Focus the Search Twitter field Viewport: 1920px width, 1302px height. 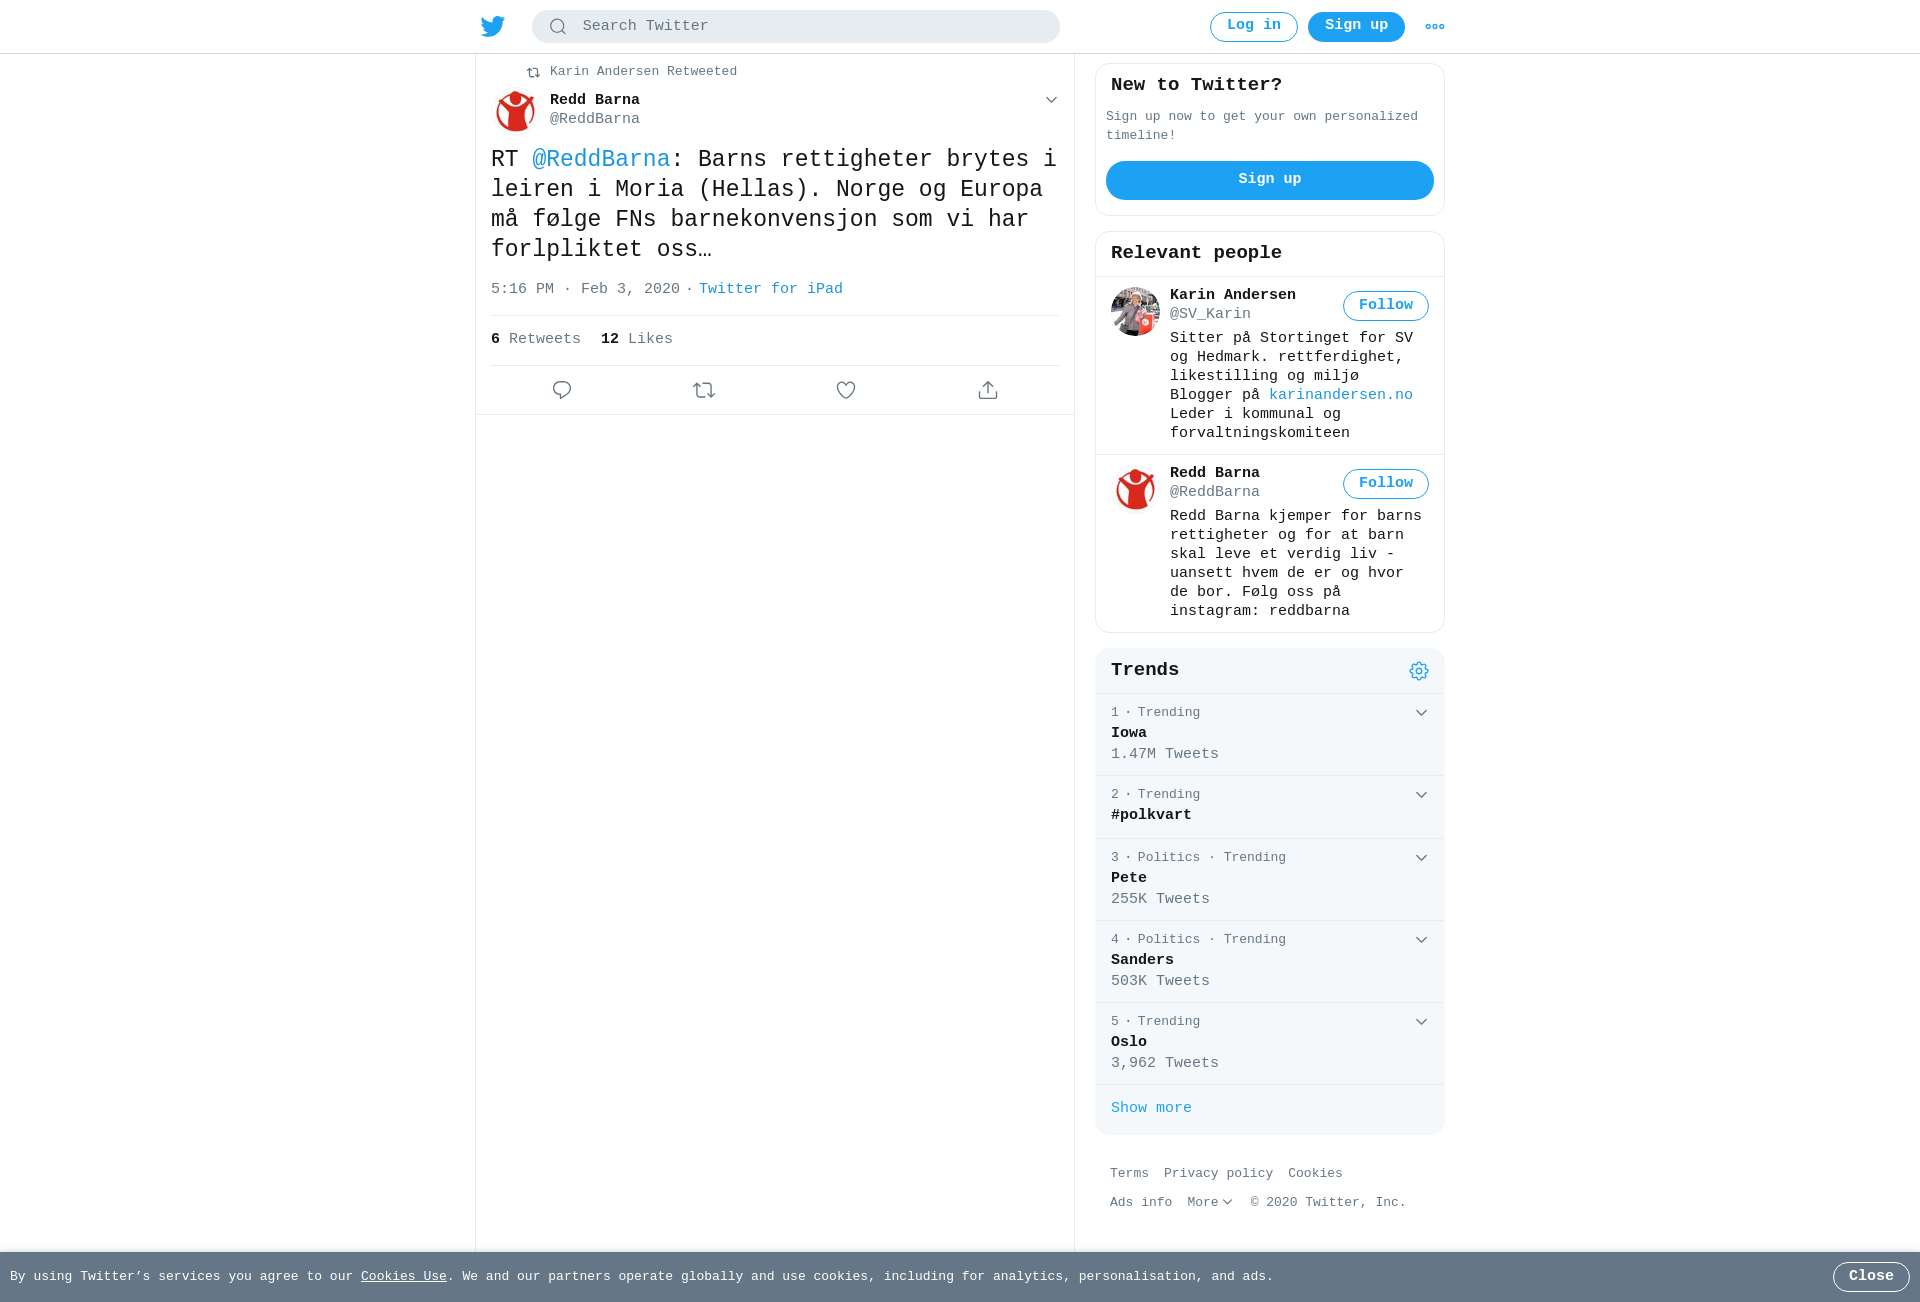pyautogui.click(x=796, y=27)
